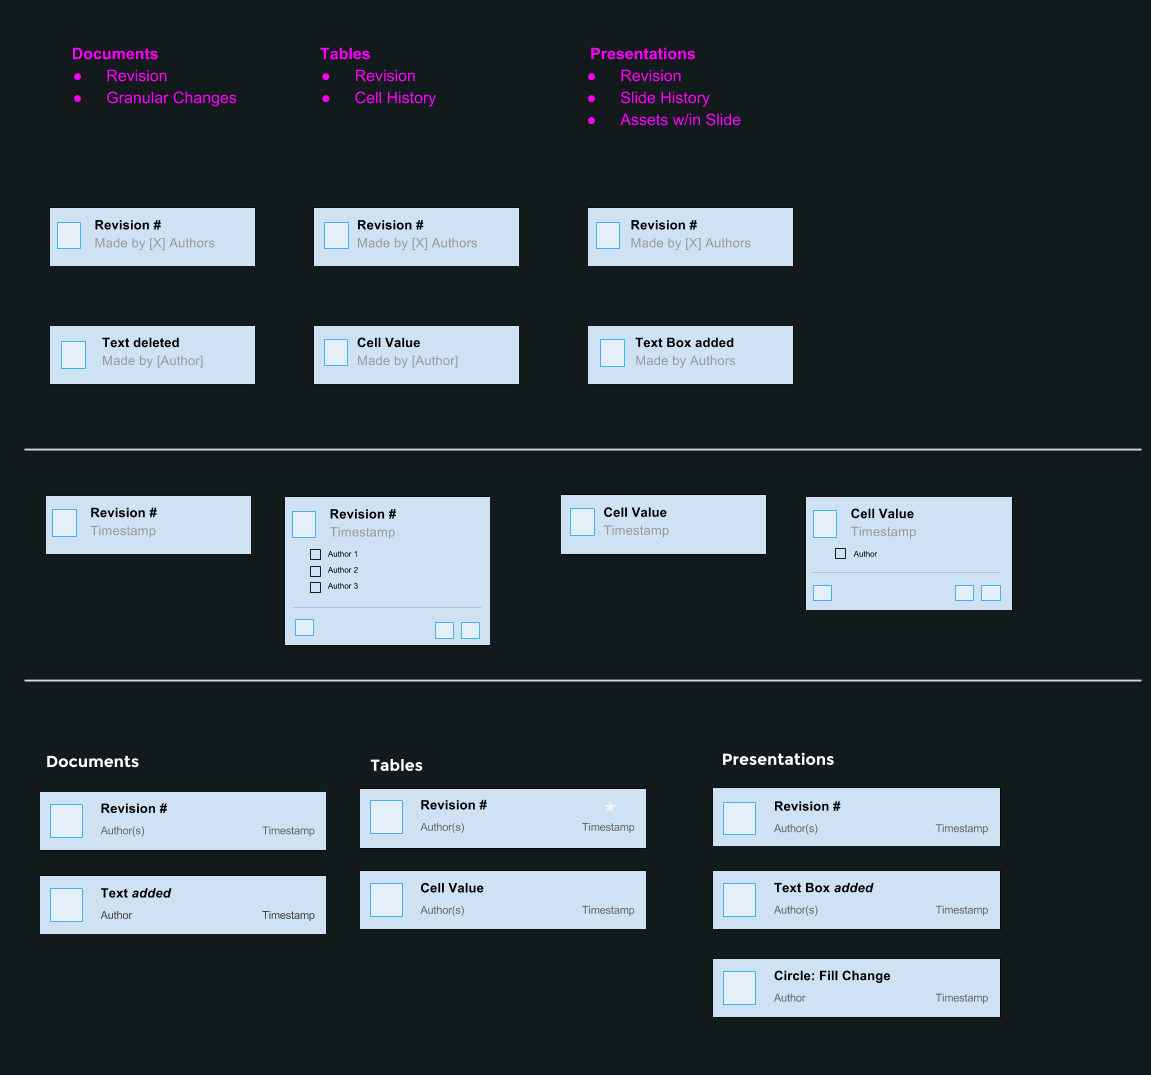The height and width of the screenshot is (1075, 1151).
Task: Click the star icon on Tables Revision card
Action: tap(610, 806)
